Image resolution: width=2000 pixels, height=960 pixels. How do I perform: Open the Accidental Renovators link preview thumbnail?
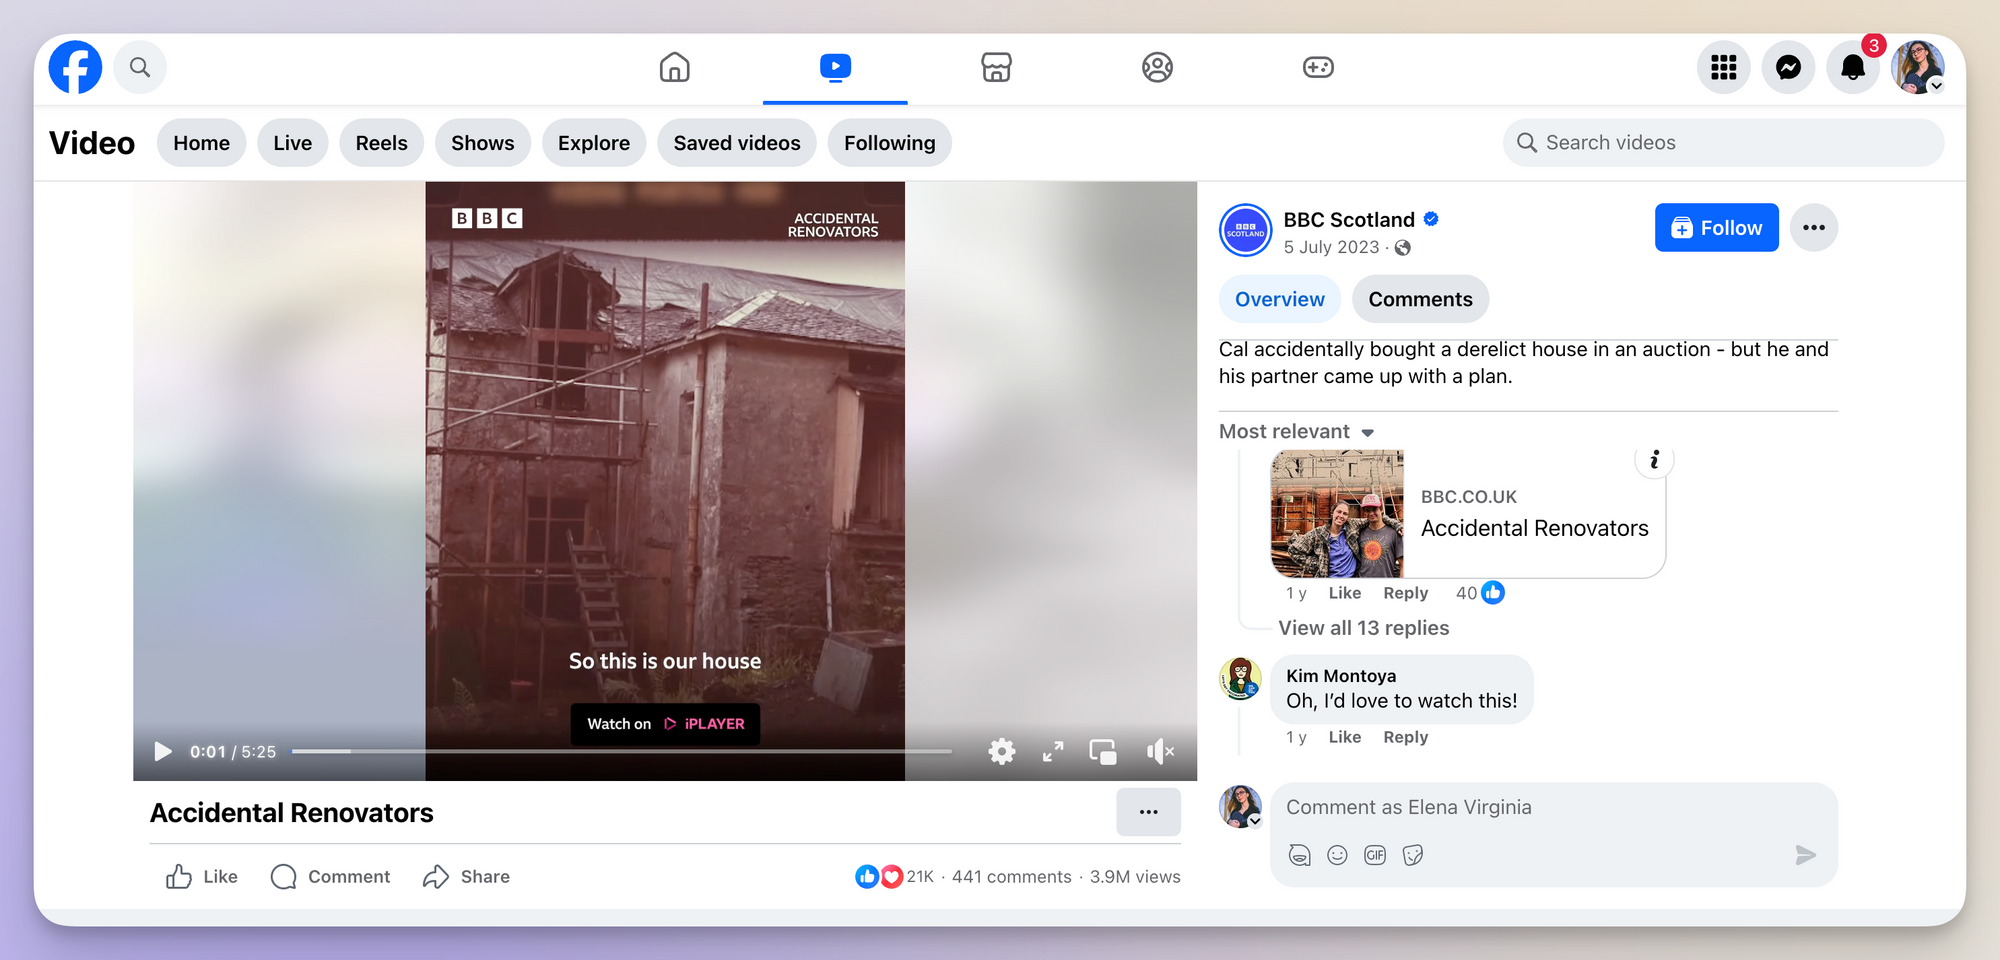coord(1337,513)
